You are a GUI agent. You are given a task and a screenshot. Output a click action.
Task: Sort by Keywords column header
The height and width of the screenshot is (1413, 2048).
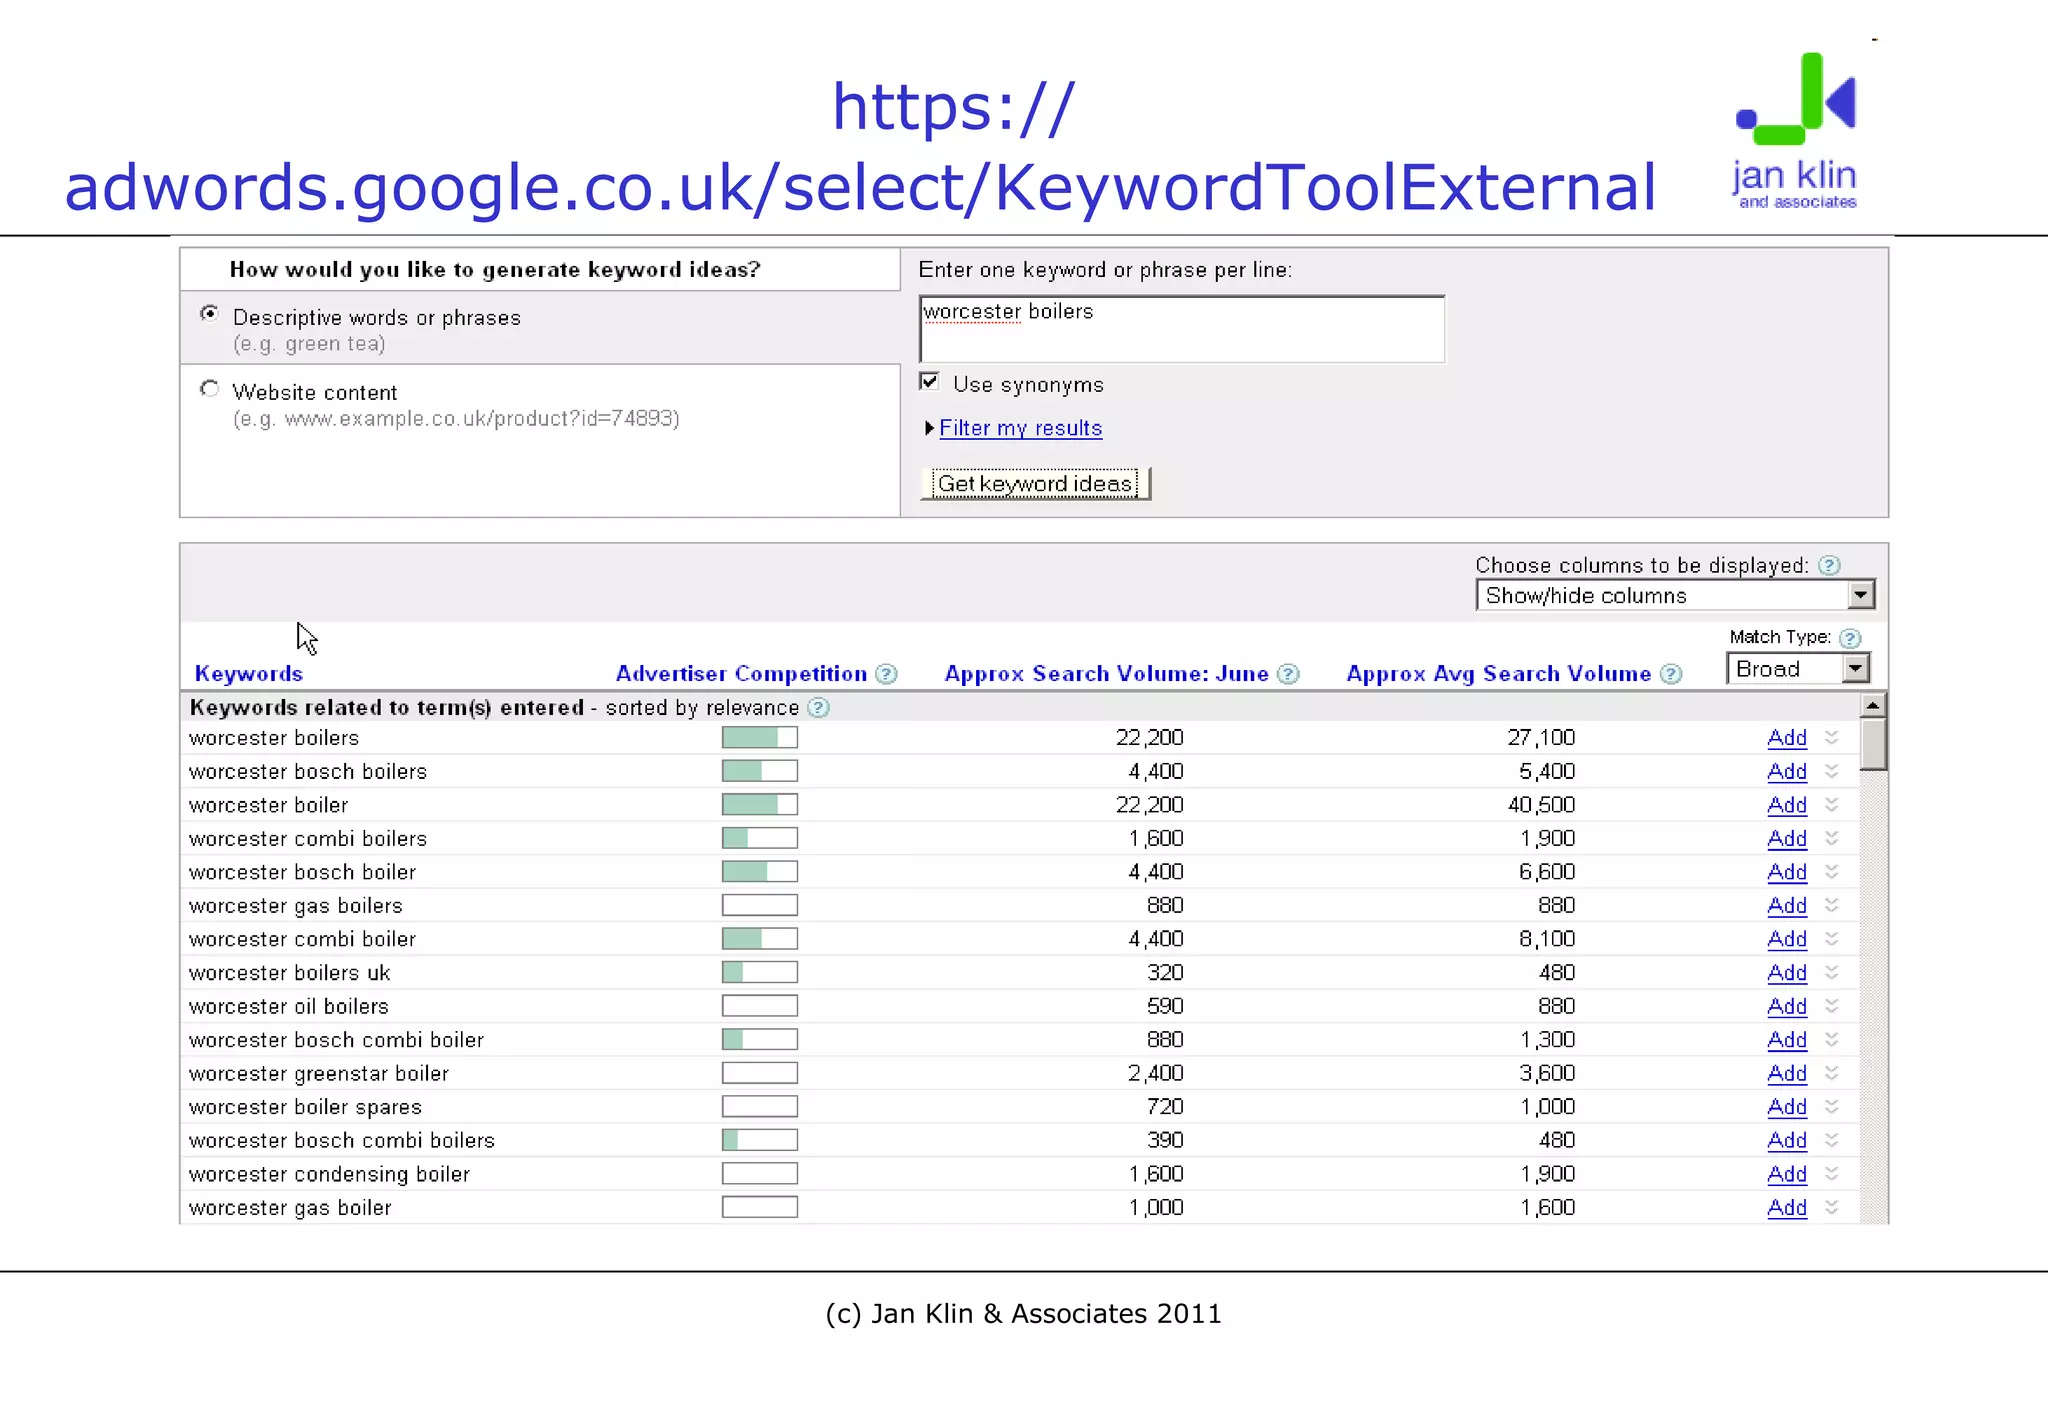click(x=248, y=674)
